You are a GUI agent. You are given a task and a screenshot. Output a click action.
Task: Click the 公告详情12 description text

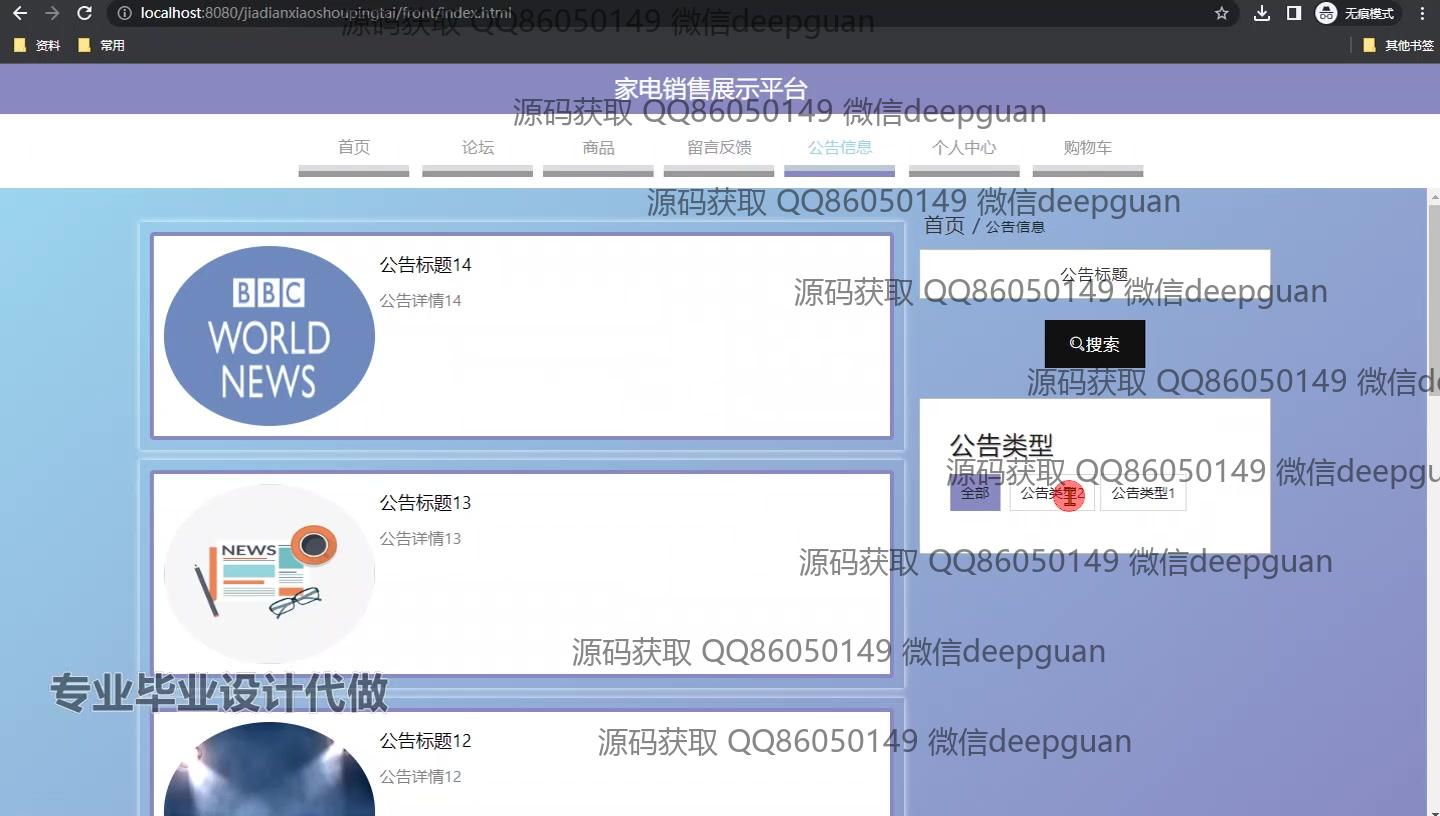point(420,777)
